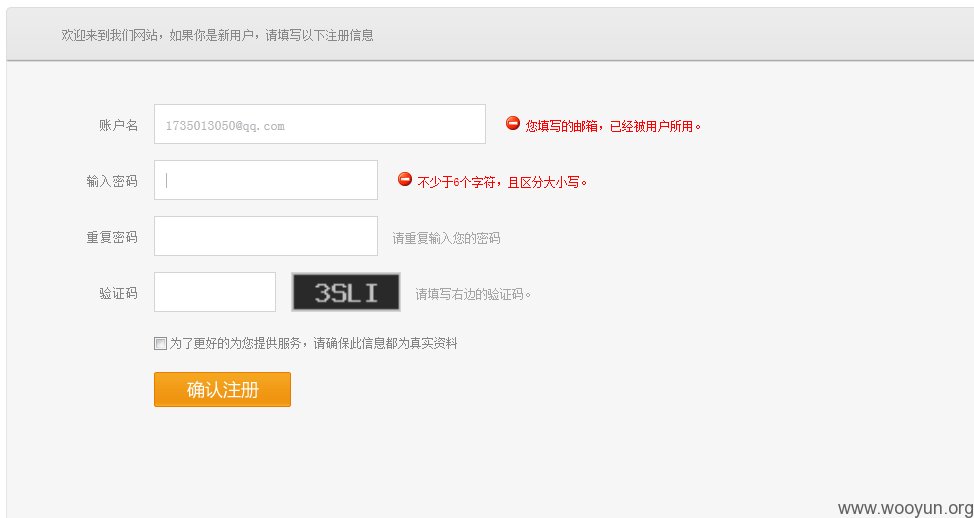Click the red error icon beside password field
Screen dimensions: 974x518
(x=404, y=179)
